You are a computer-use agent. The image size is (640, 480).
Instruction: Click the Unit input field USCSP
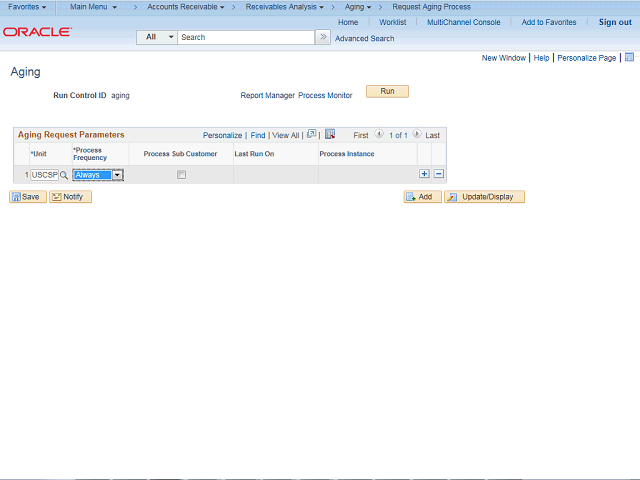(44, 175)
